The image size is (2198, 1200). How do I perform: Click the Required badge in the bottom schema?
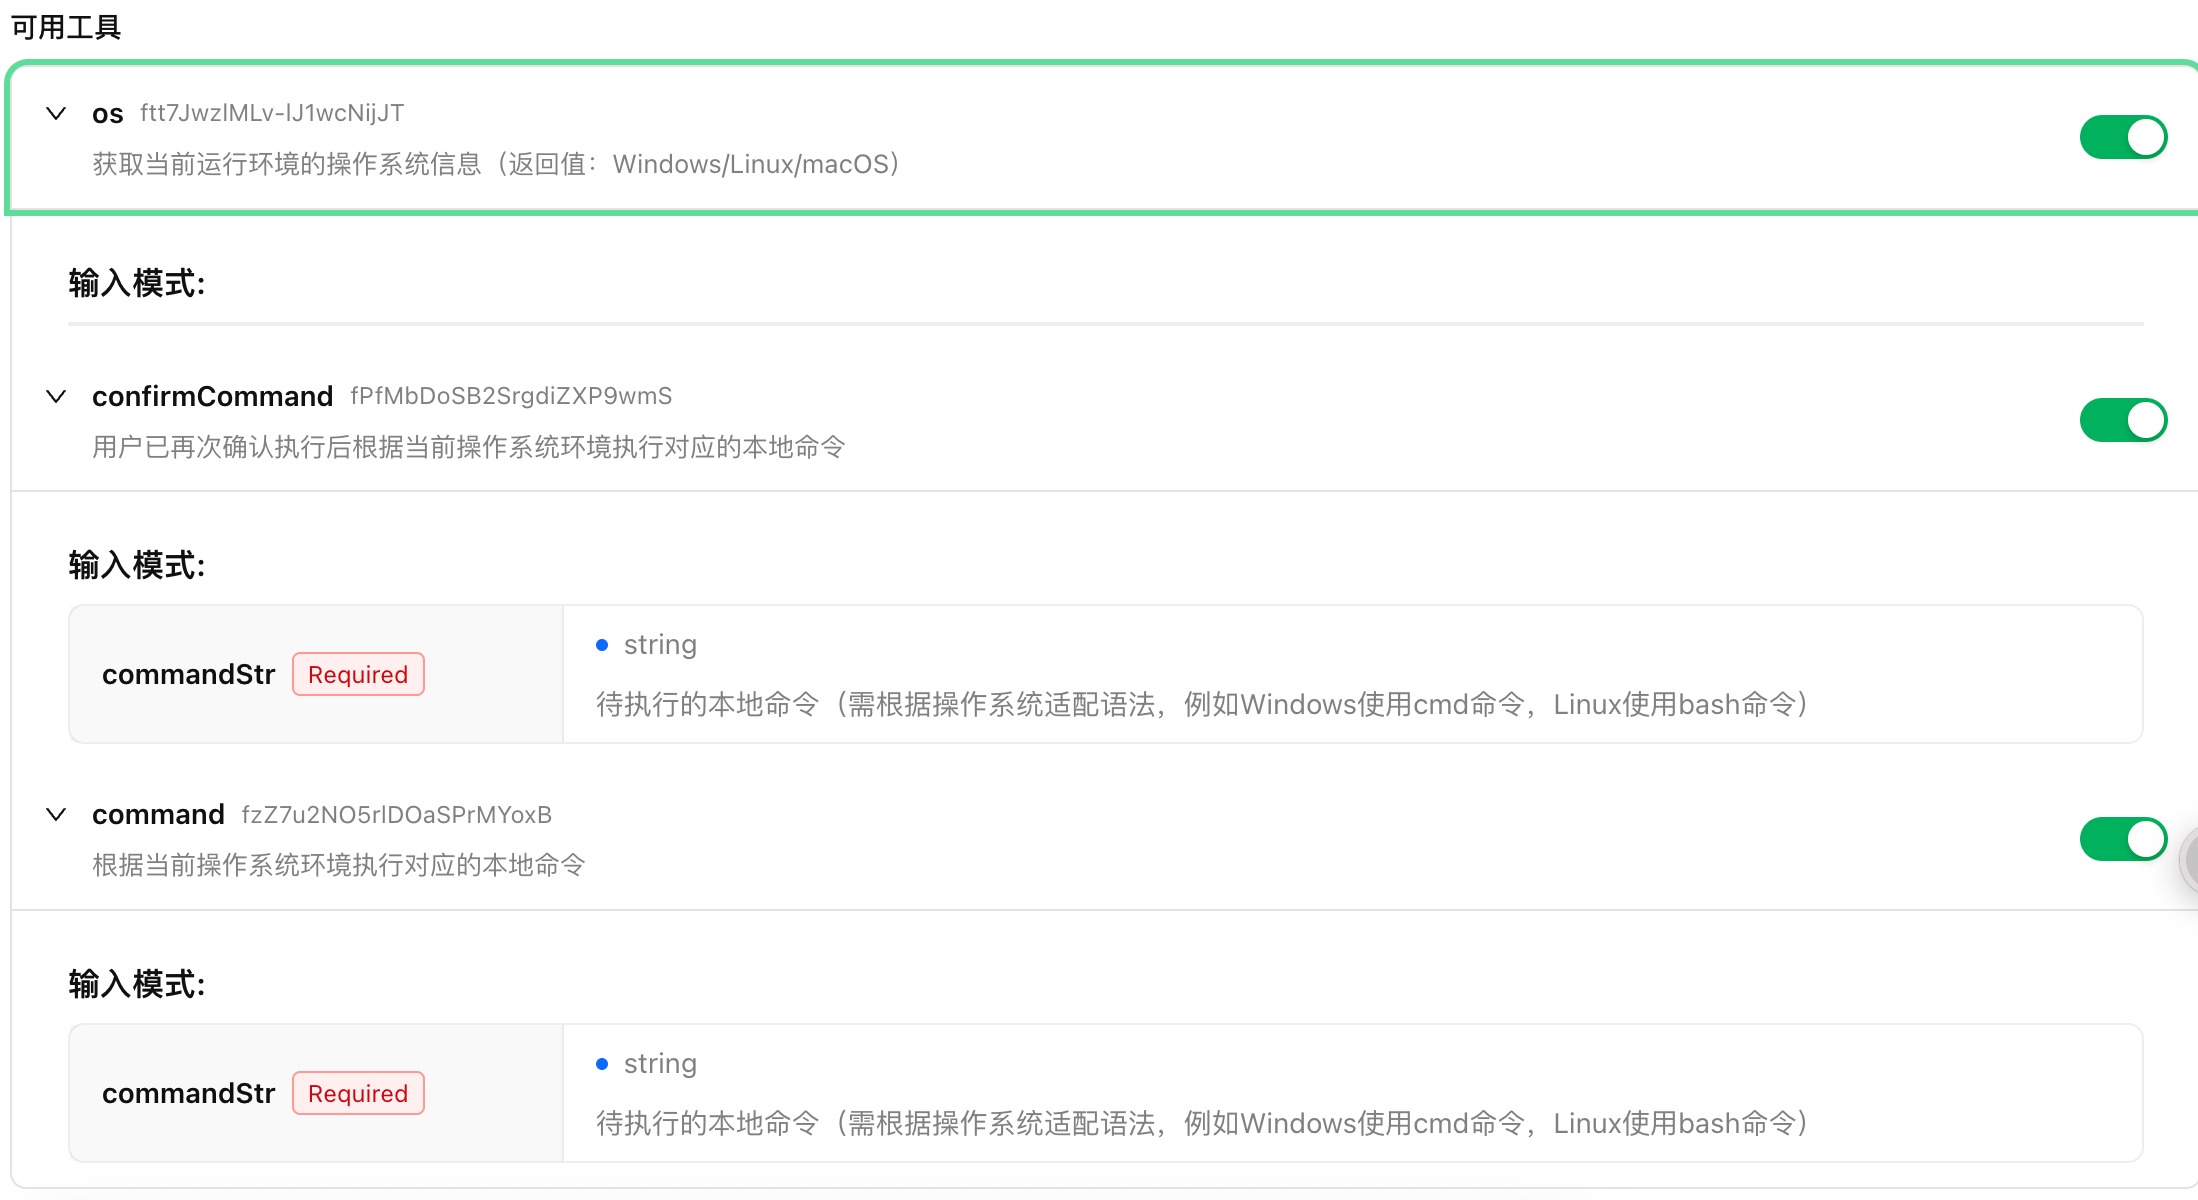[358, 1093]
